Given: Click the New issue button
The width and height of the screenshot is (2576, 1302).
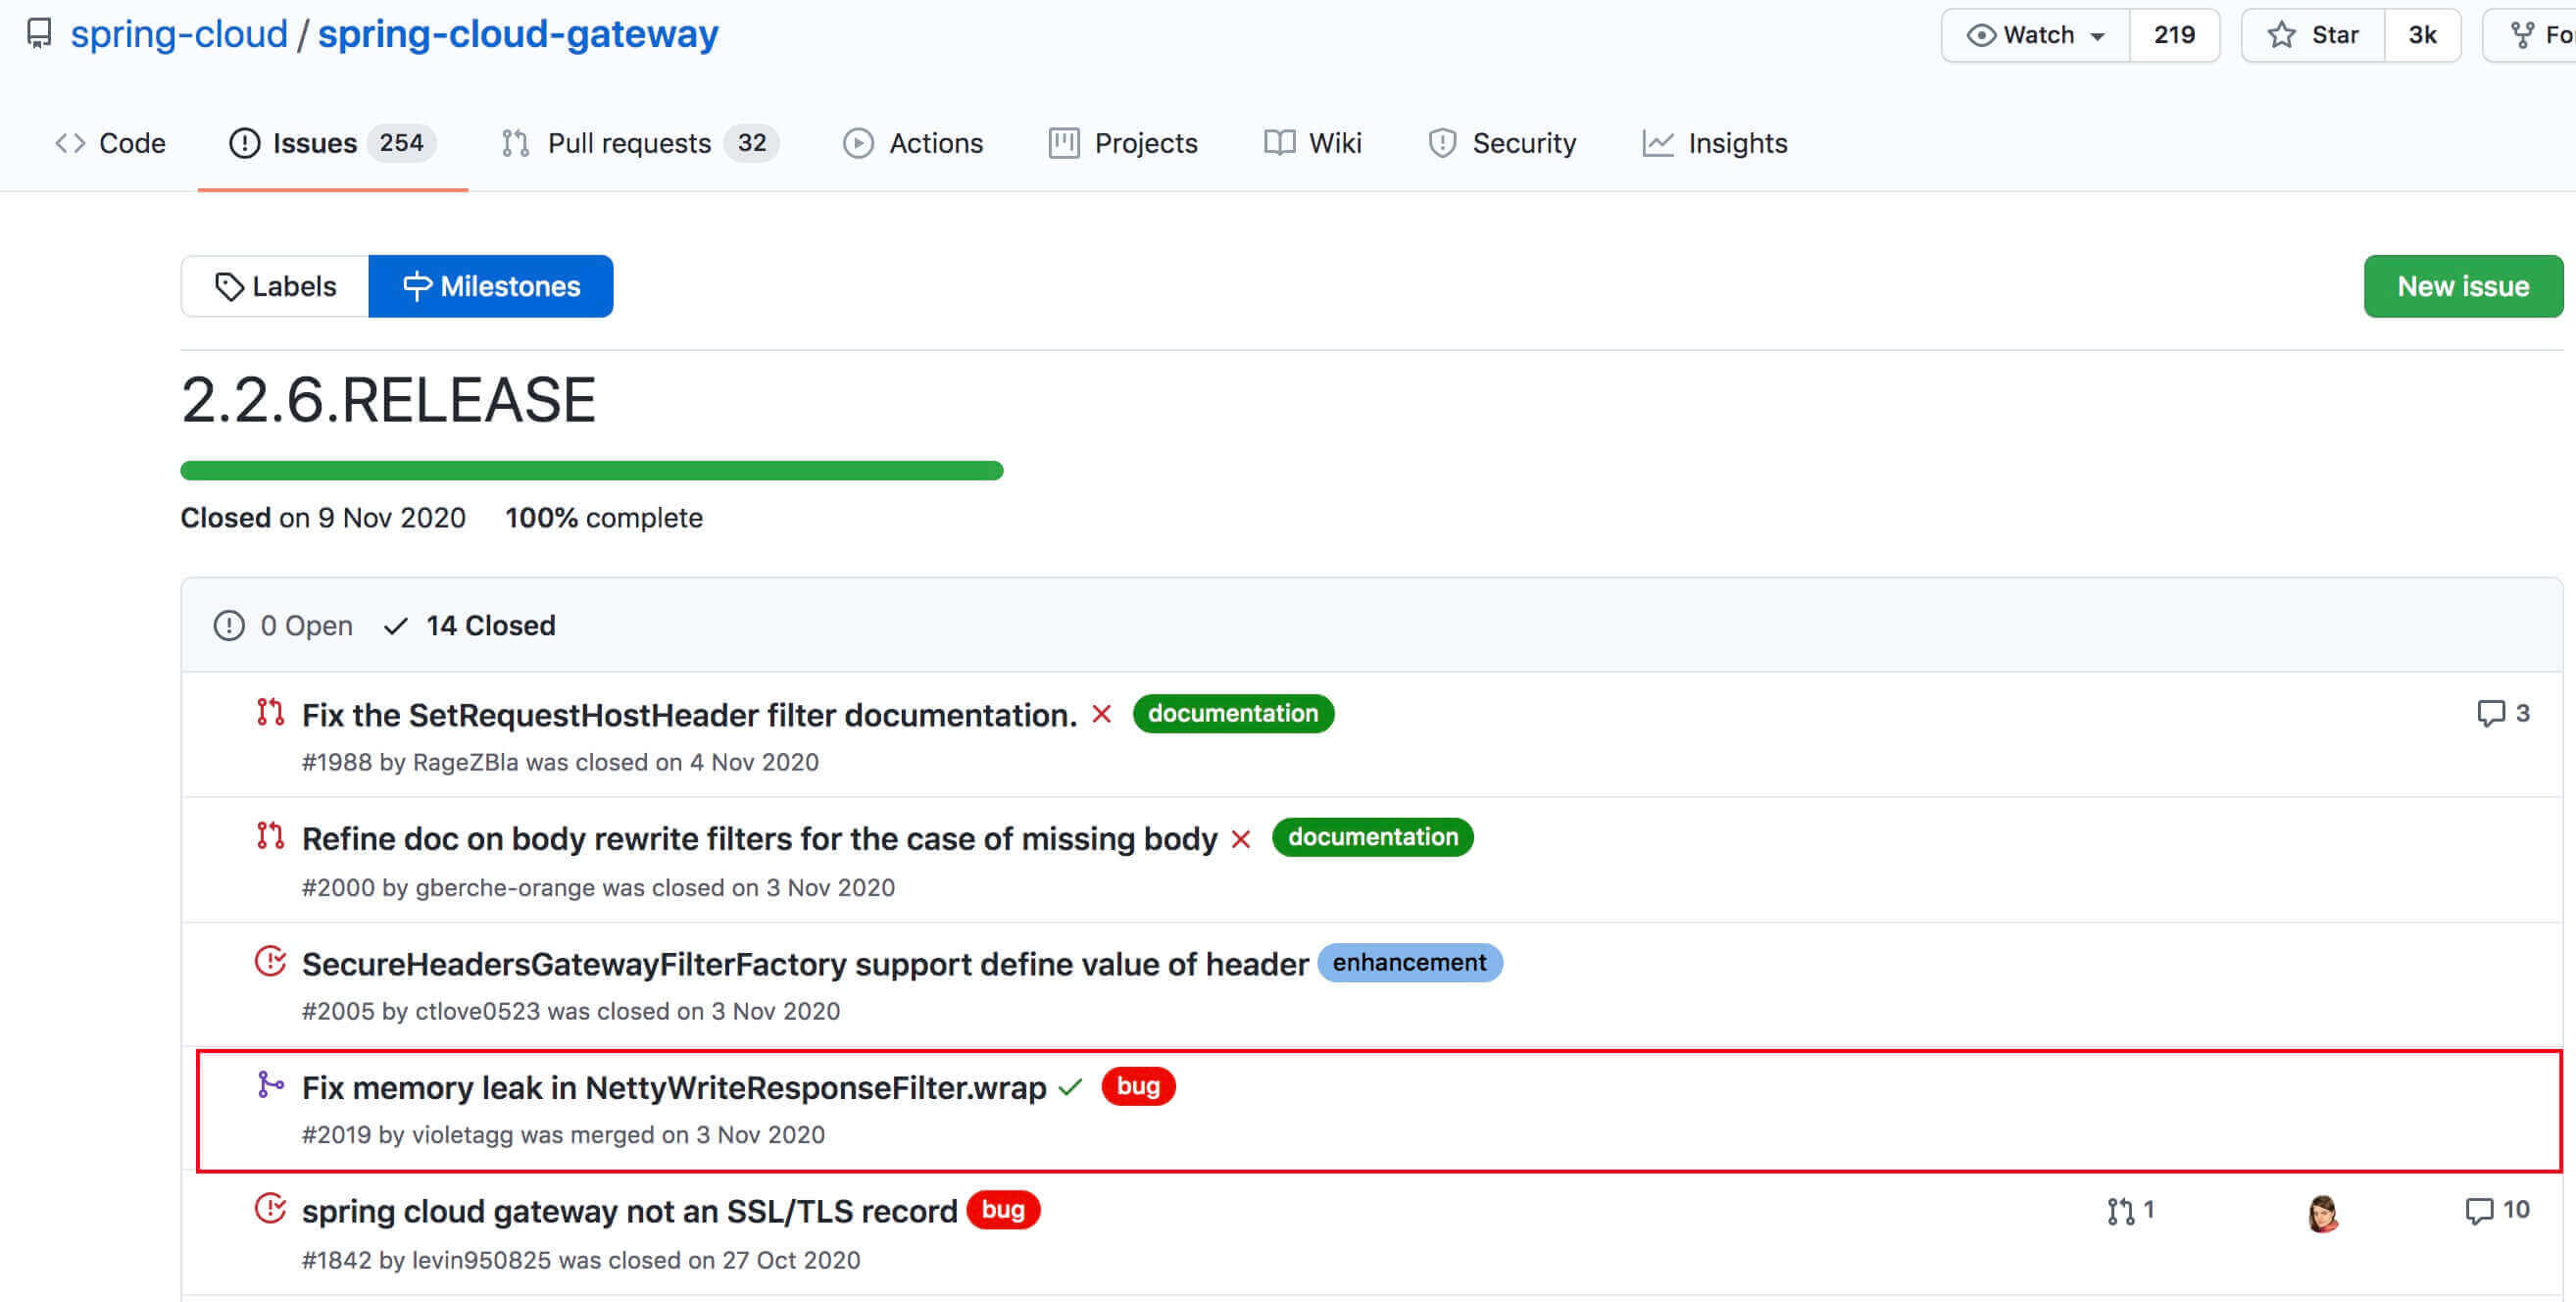Looking at the screenshot, I should click(x=2462, y=286).
